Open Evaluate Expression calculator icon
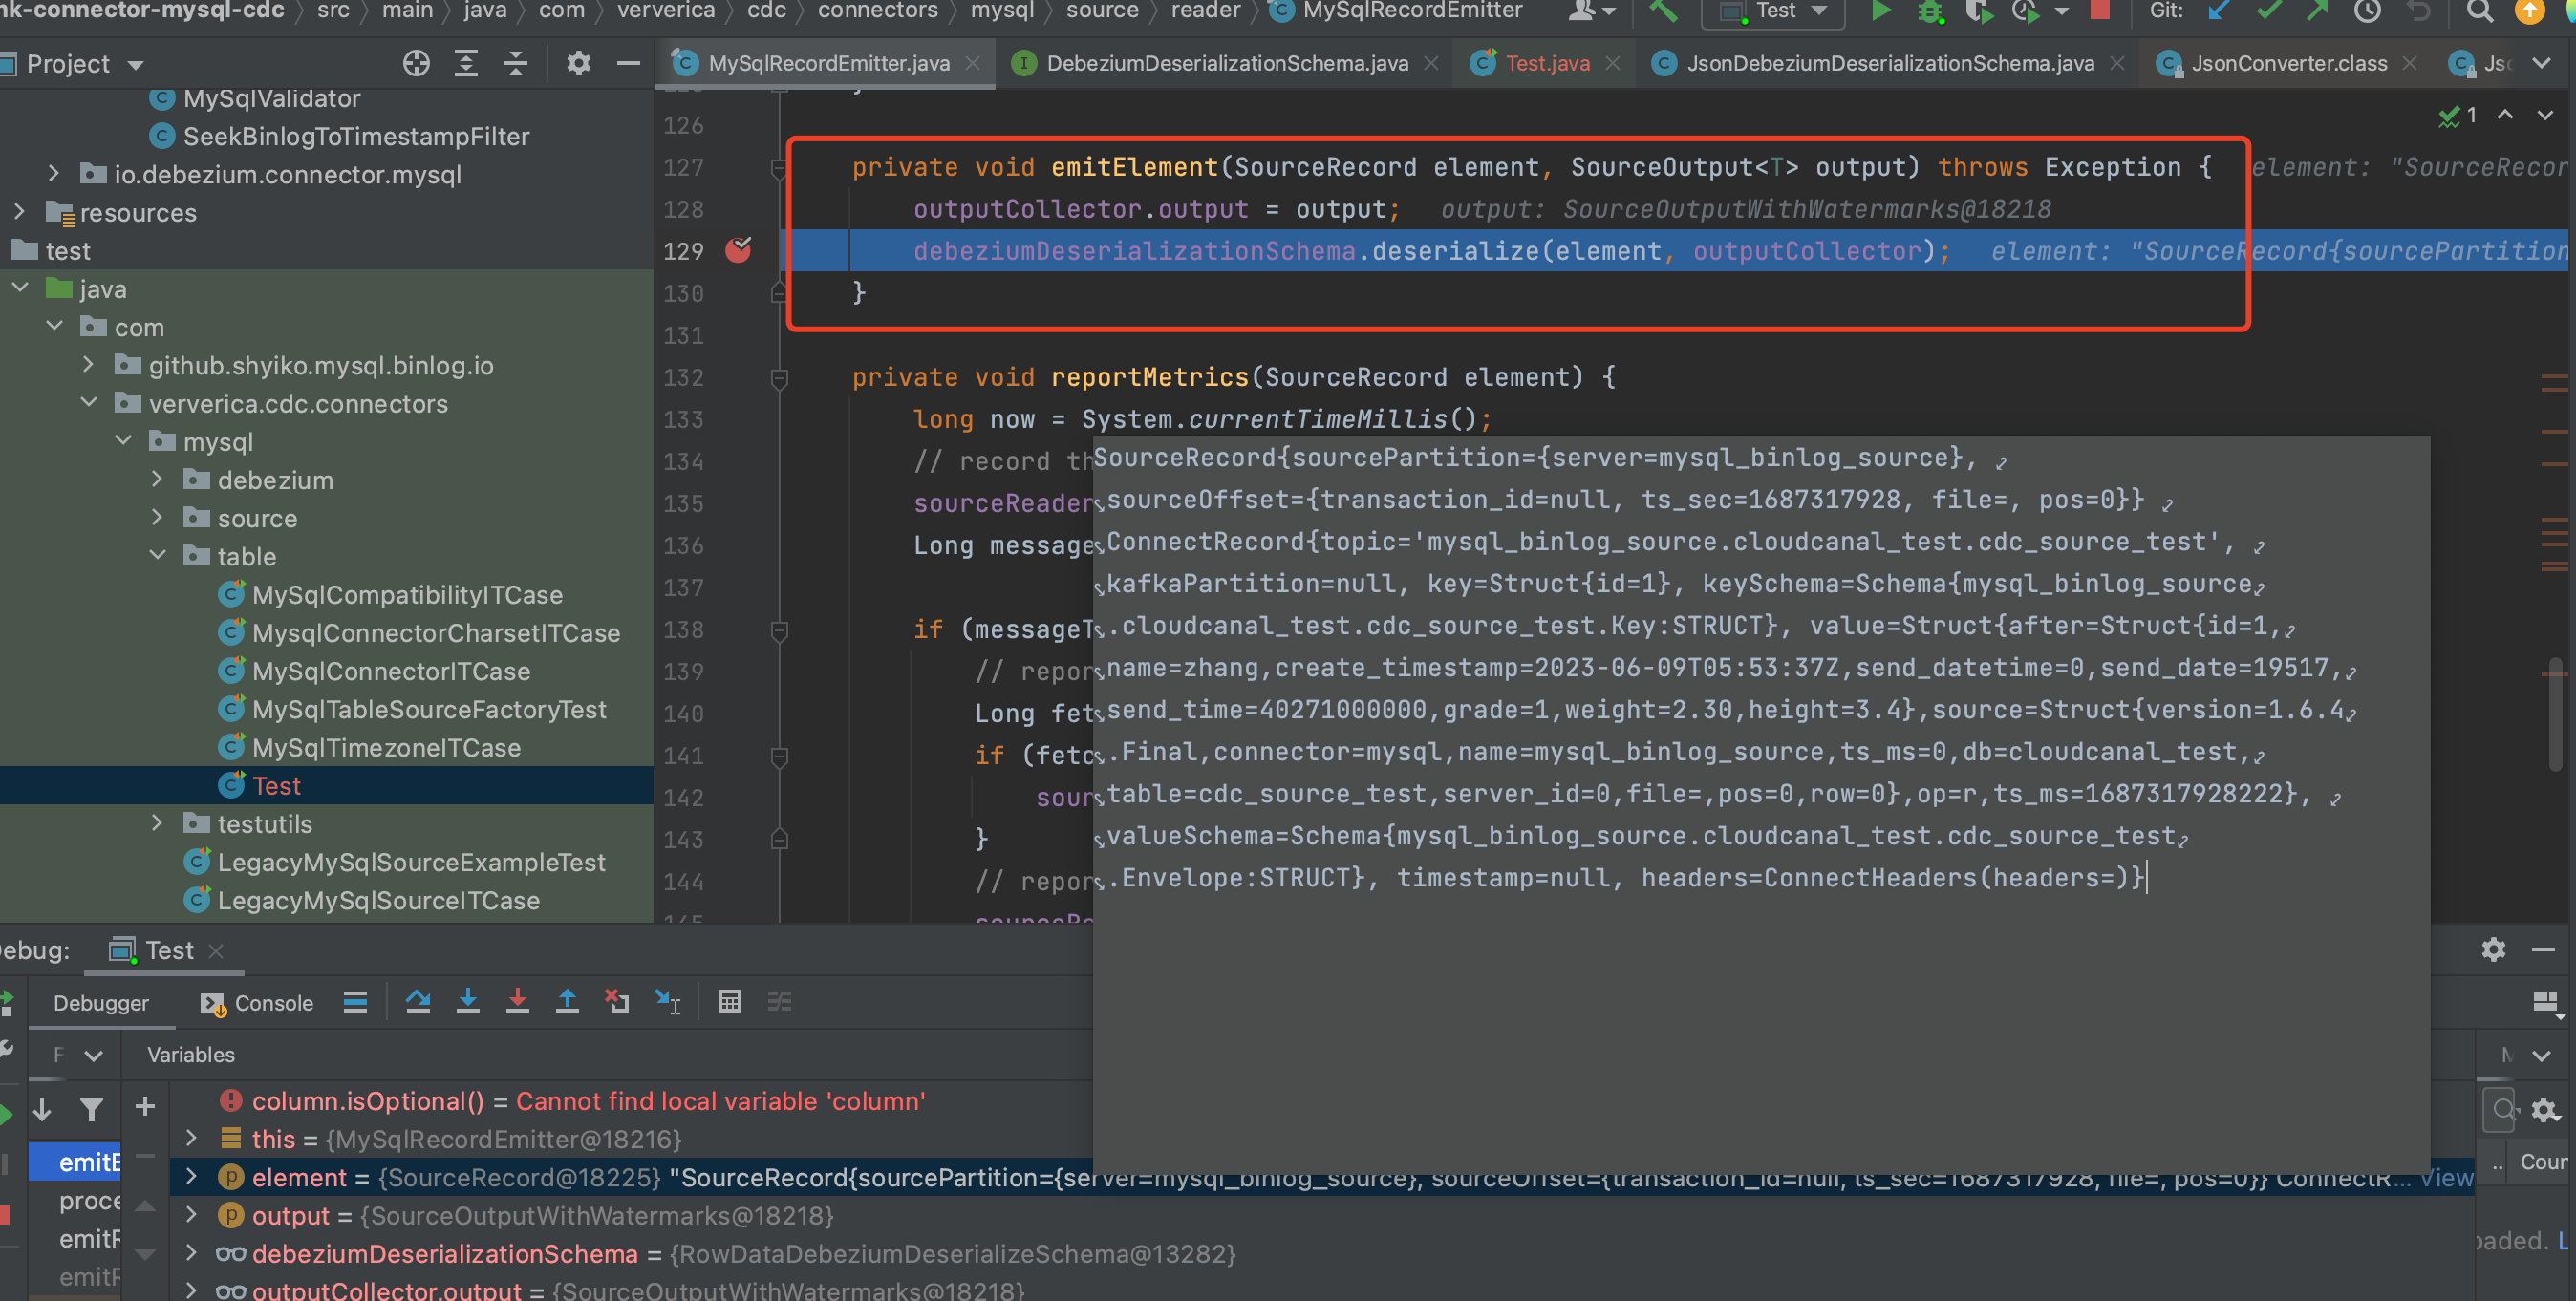Image resolution: width=2576 pixels, height=1301 pixels. [730, 1001]
